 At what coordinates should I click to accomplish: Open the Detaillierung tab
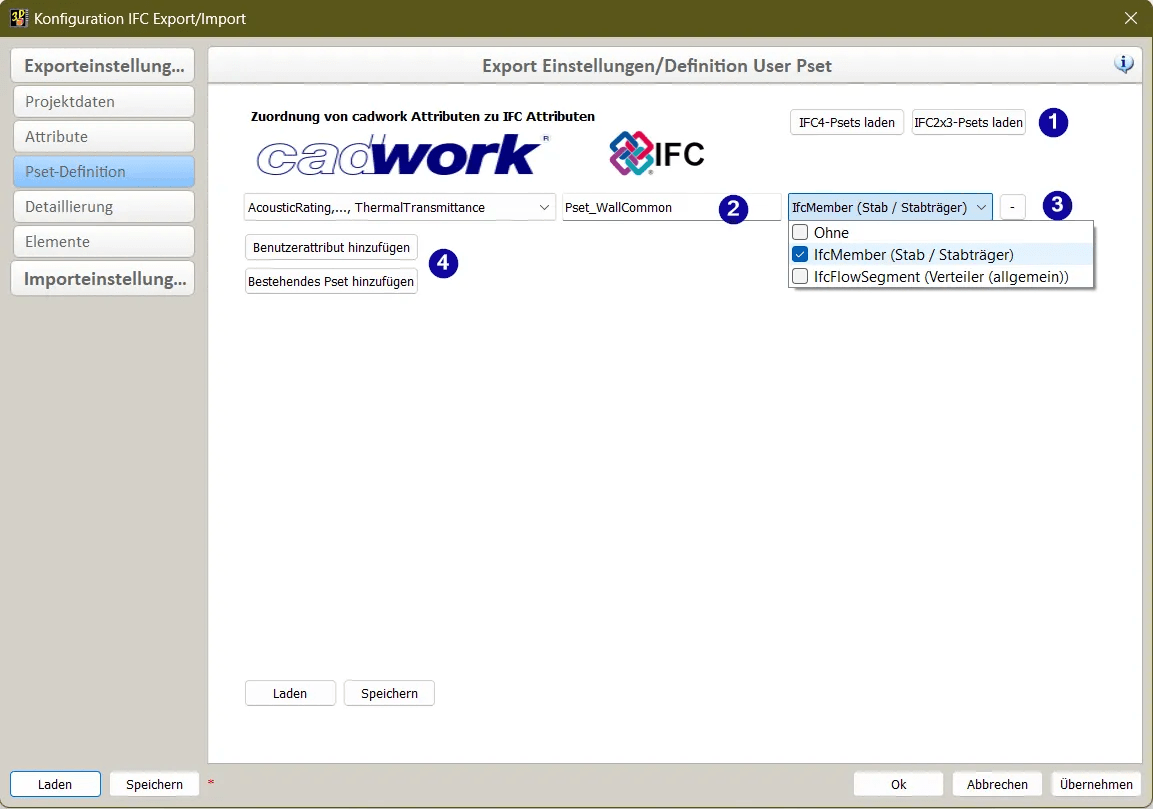(103, 207)
